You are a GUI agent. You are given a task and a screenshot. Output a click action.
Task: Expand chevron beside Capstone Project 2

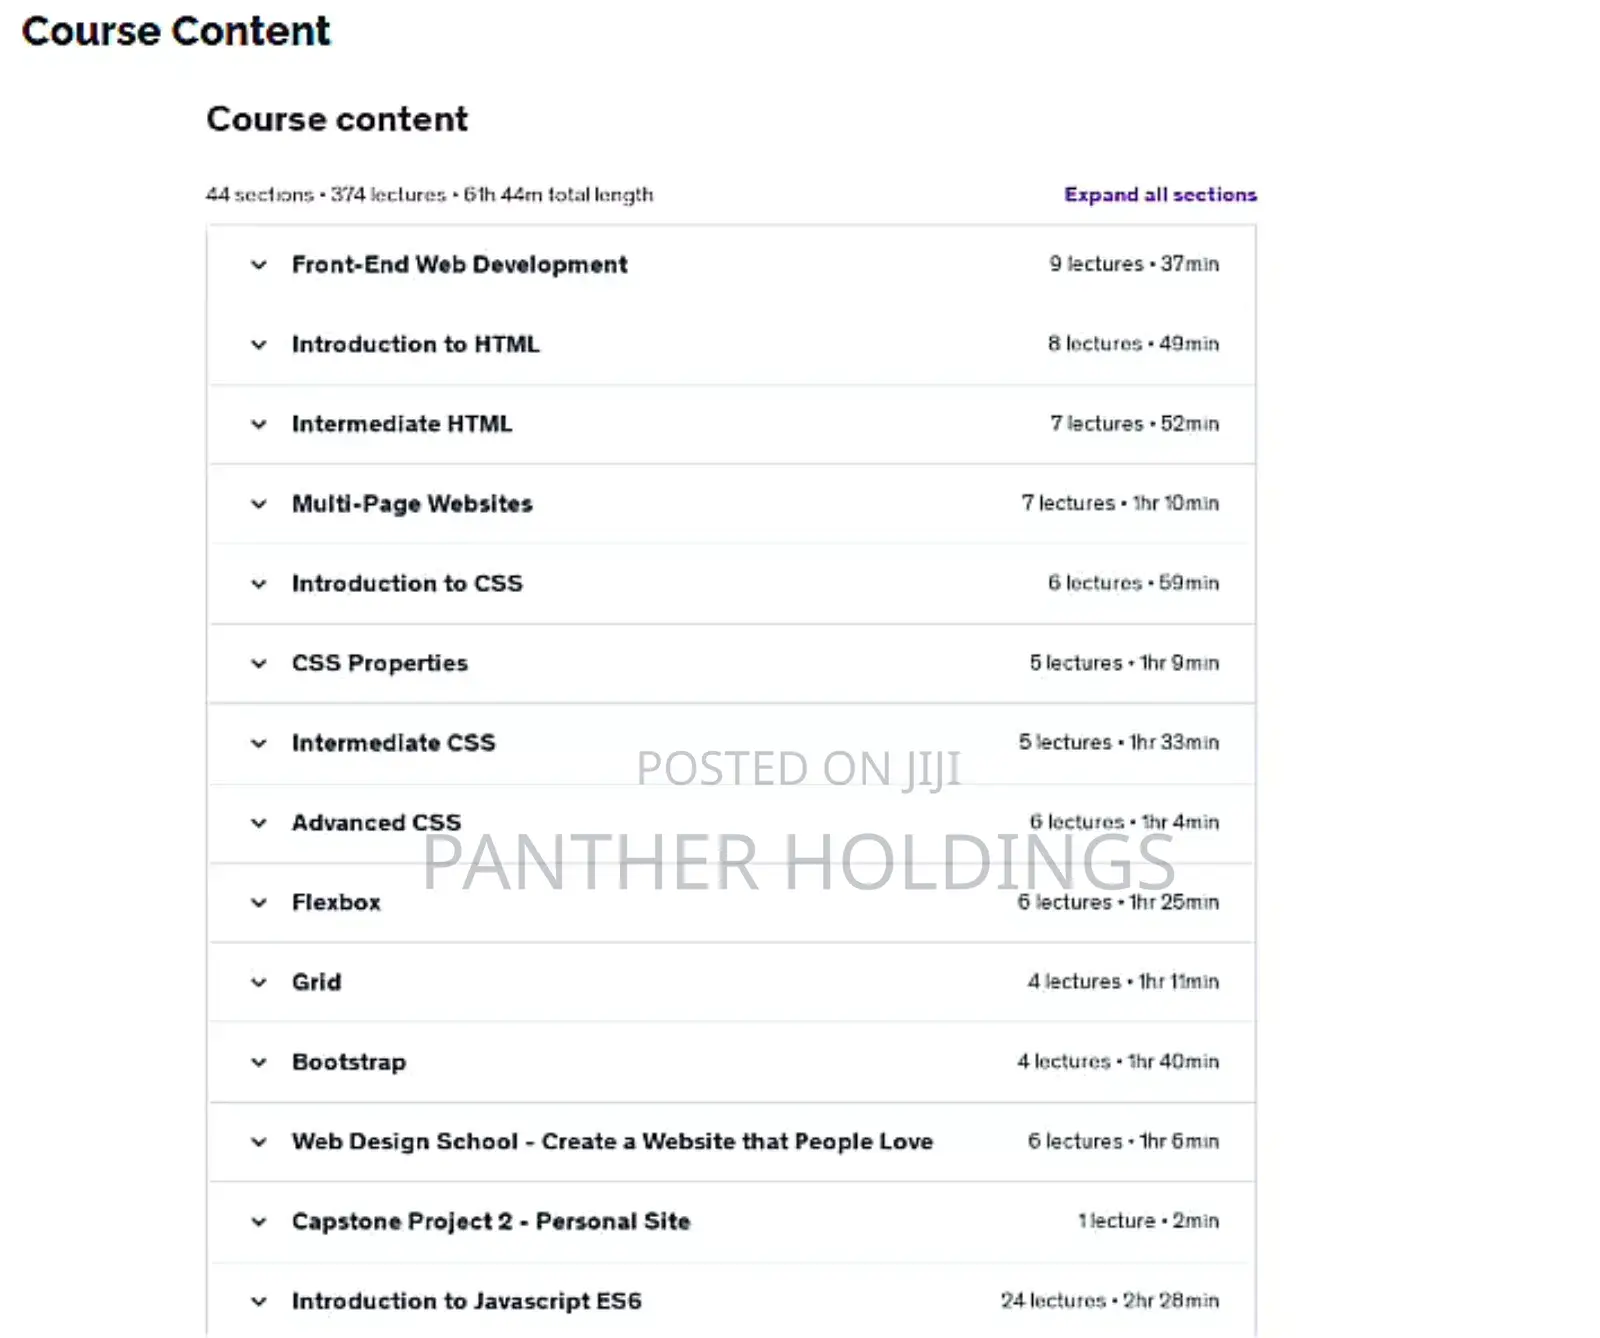tap(259, 1221)
